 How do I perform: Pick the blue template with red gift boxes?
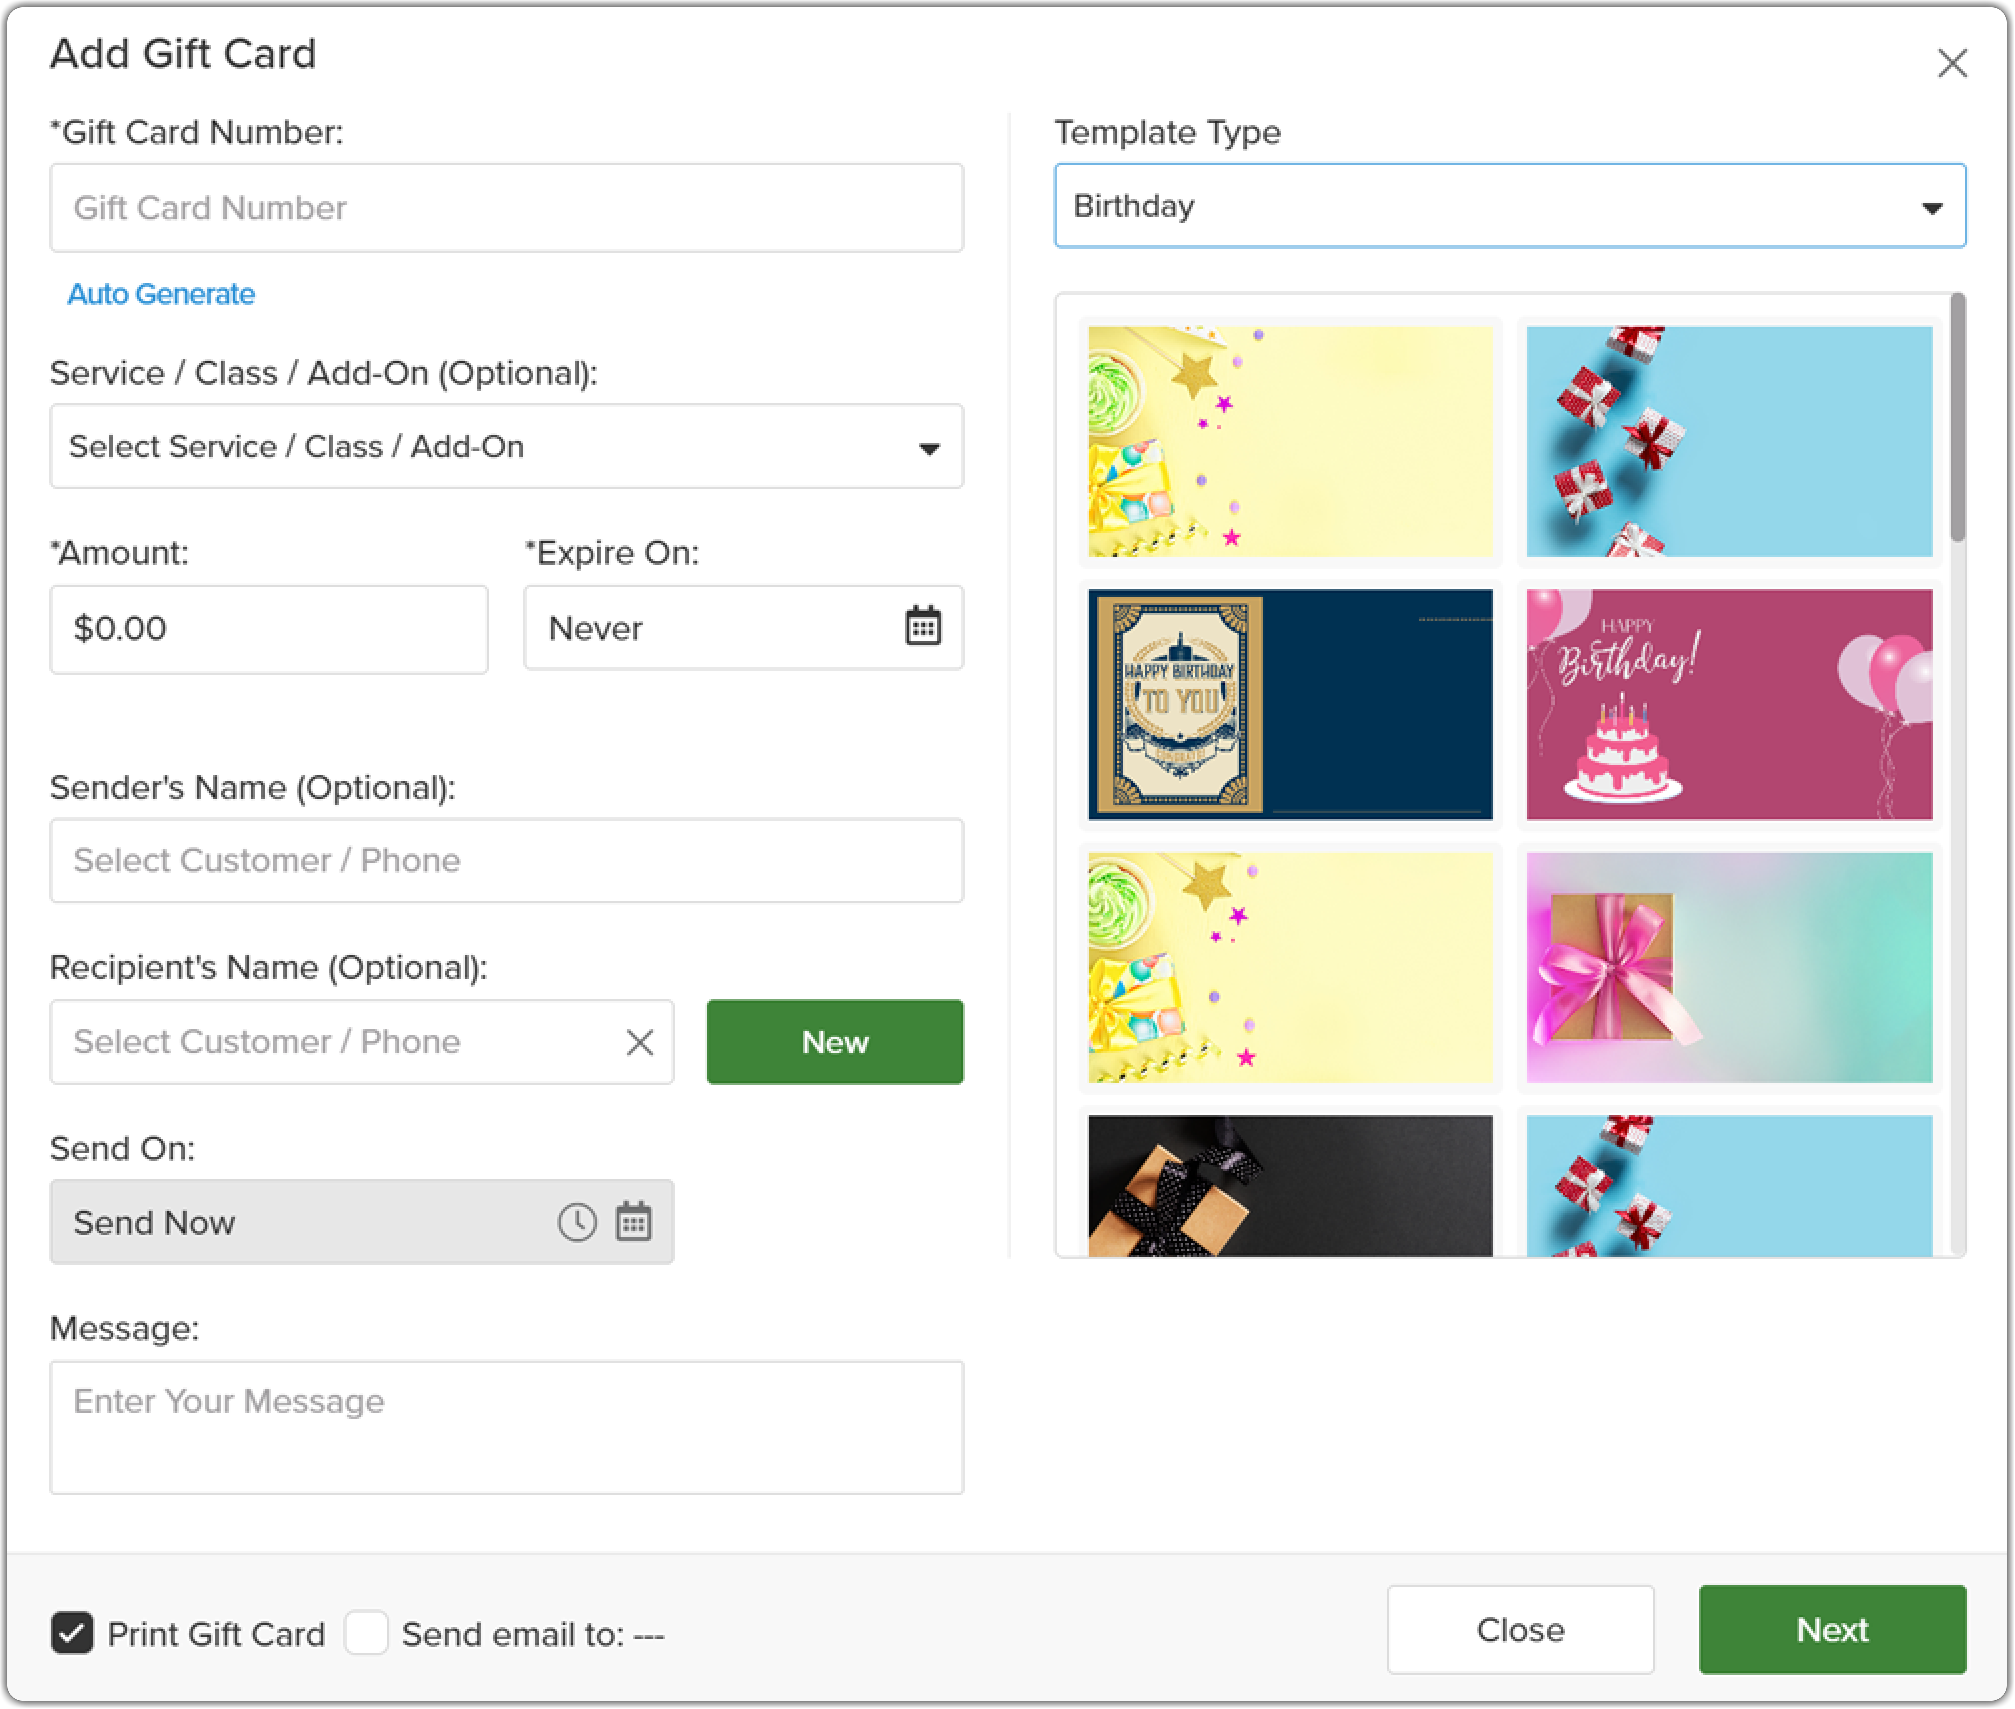coord(1729,441)
